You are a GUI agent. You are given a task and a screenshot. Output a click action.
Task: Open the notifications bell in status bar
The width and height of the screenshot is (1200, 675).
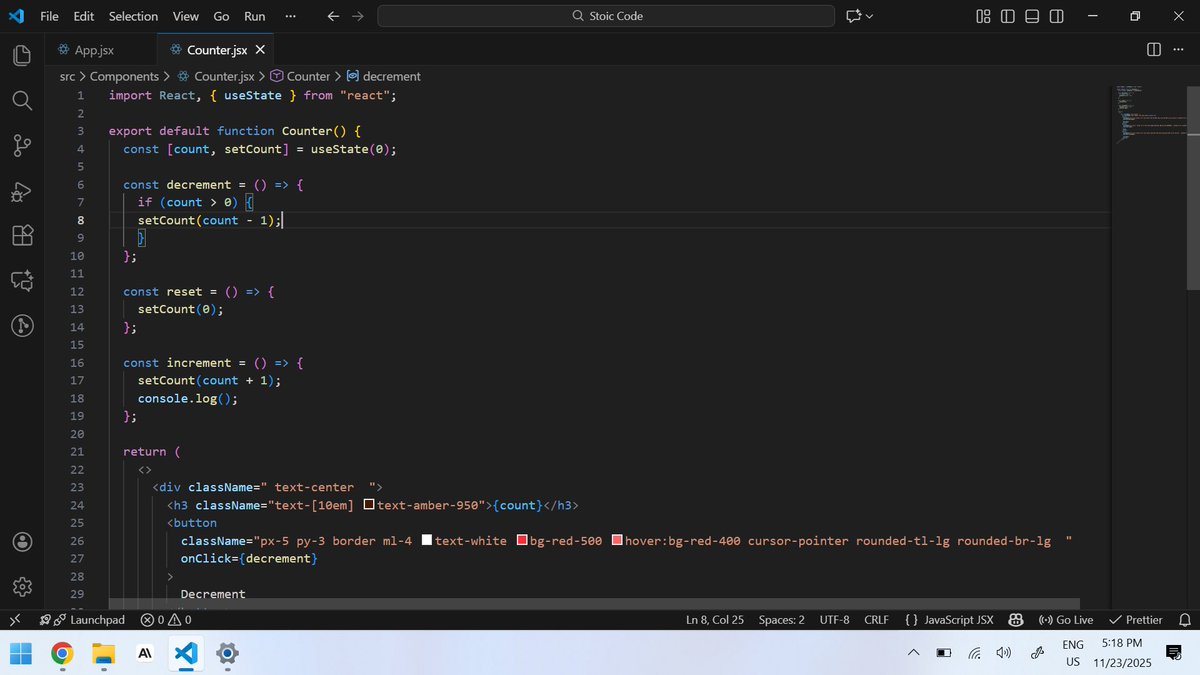(1184, 620)
